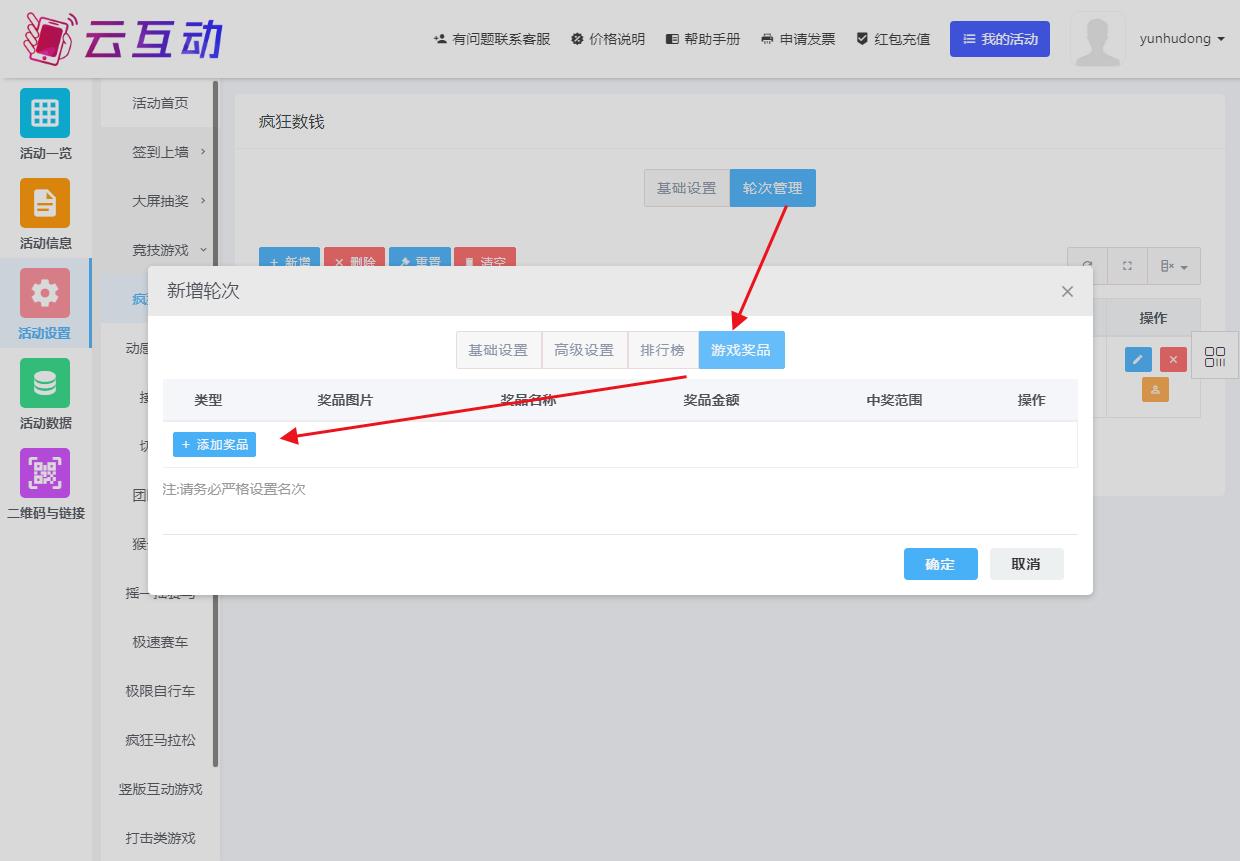This screenshot has width=1240, height=861.
Task: Close the 新增轮次 dialog
Action: [1067, 291]
